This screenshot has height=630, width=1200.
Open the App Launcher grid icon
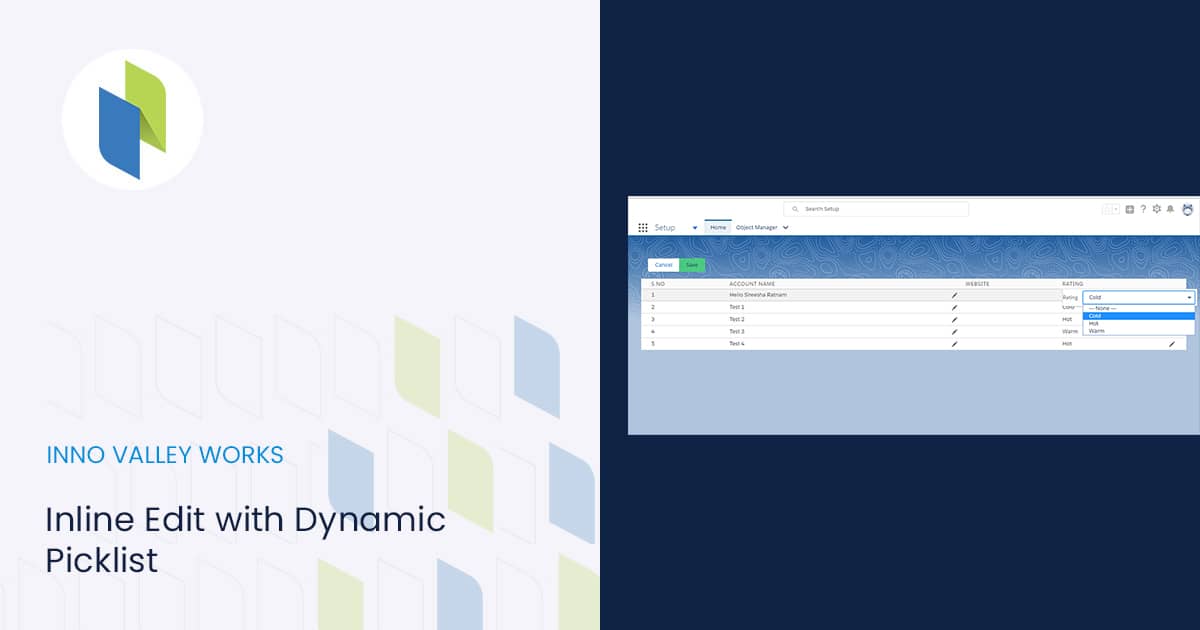(x=643, y=228)
